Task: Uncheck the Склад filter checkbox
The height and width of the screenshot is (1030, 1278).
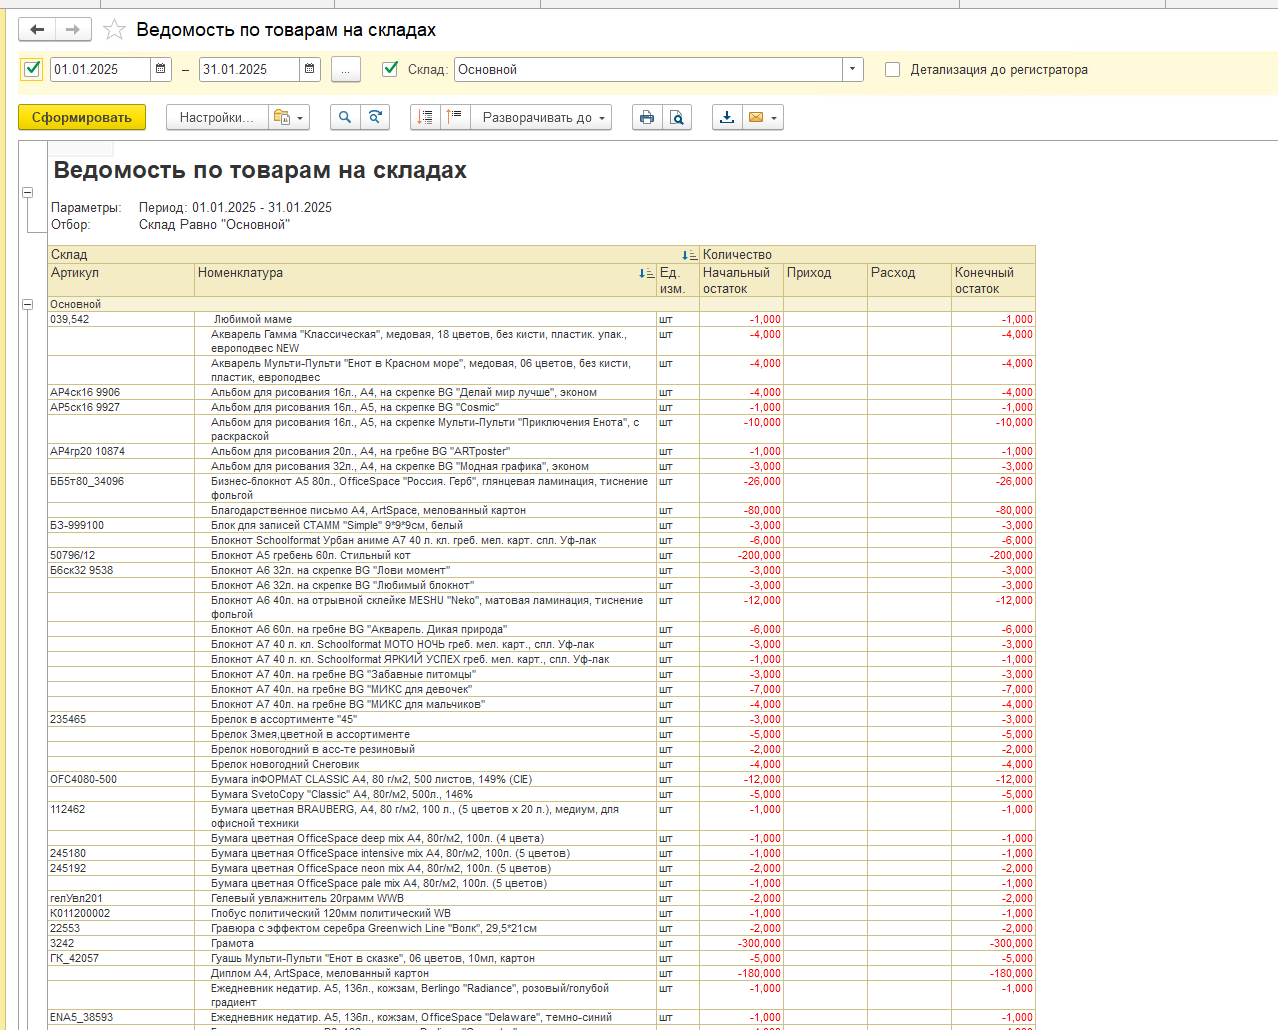Action: click(x=391, y=69)
